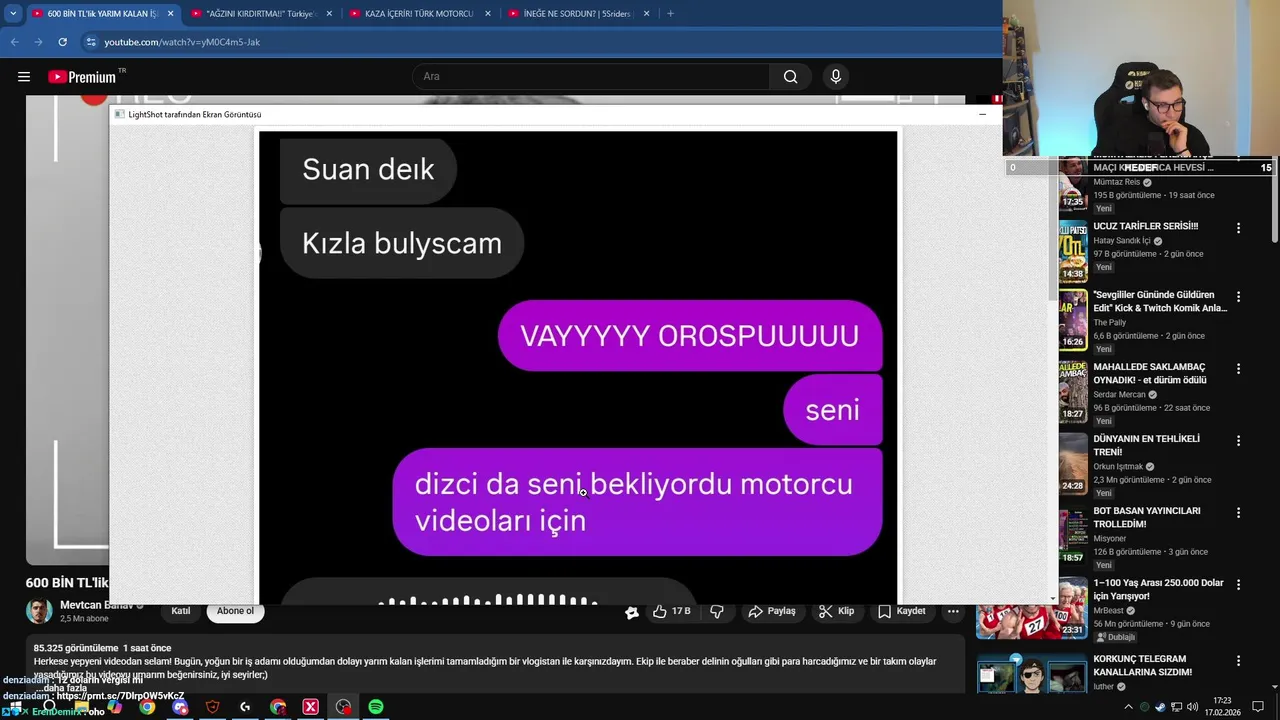This screenshot has height=720, width=1280.
Task: View site information icon in address bar
Action: point(91,42)
